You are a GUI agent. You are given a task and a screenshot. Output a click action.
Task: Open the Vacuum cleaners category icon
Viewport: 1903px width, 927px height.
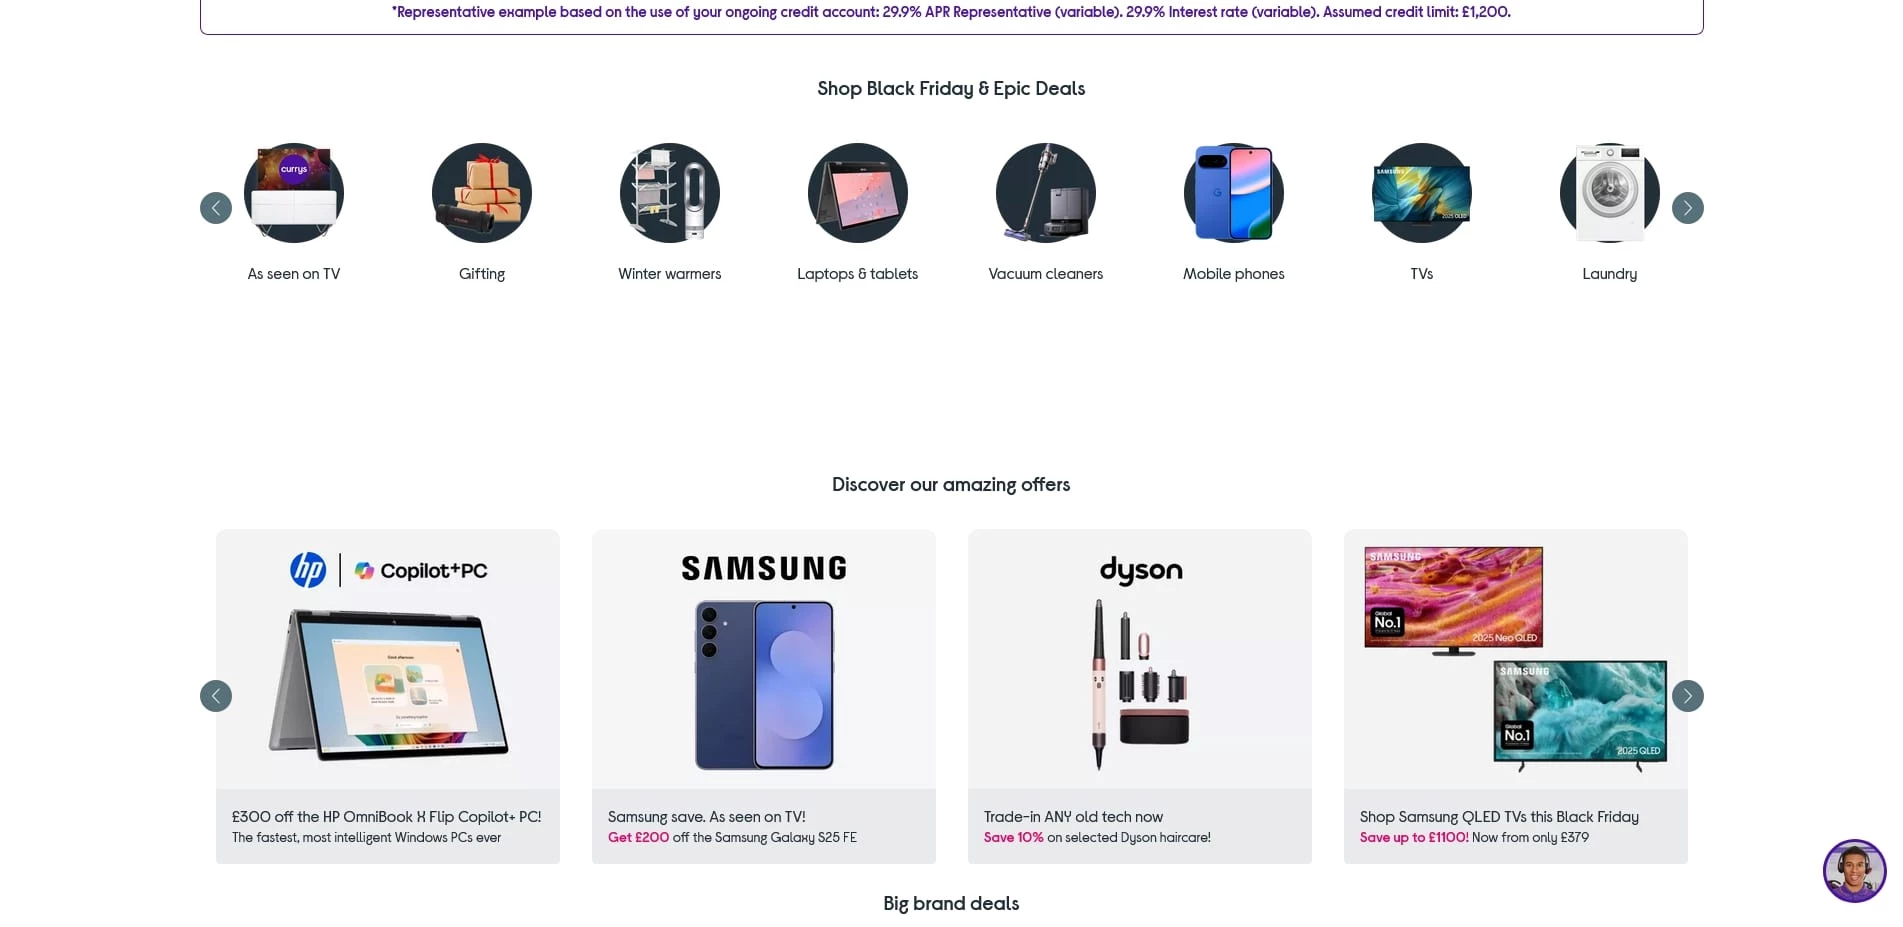pyautogui.click(x=1046, y=193)
